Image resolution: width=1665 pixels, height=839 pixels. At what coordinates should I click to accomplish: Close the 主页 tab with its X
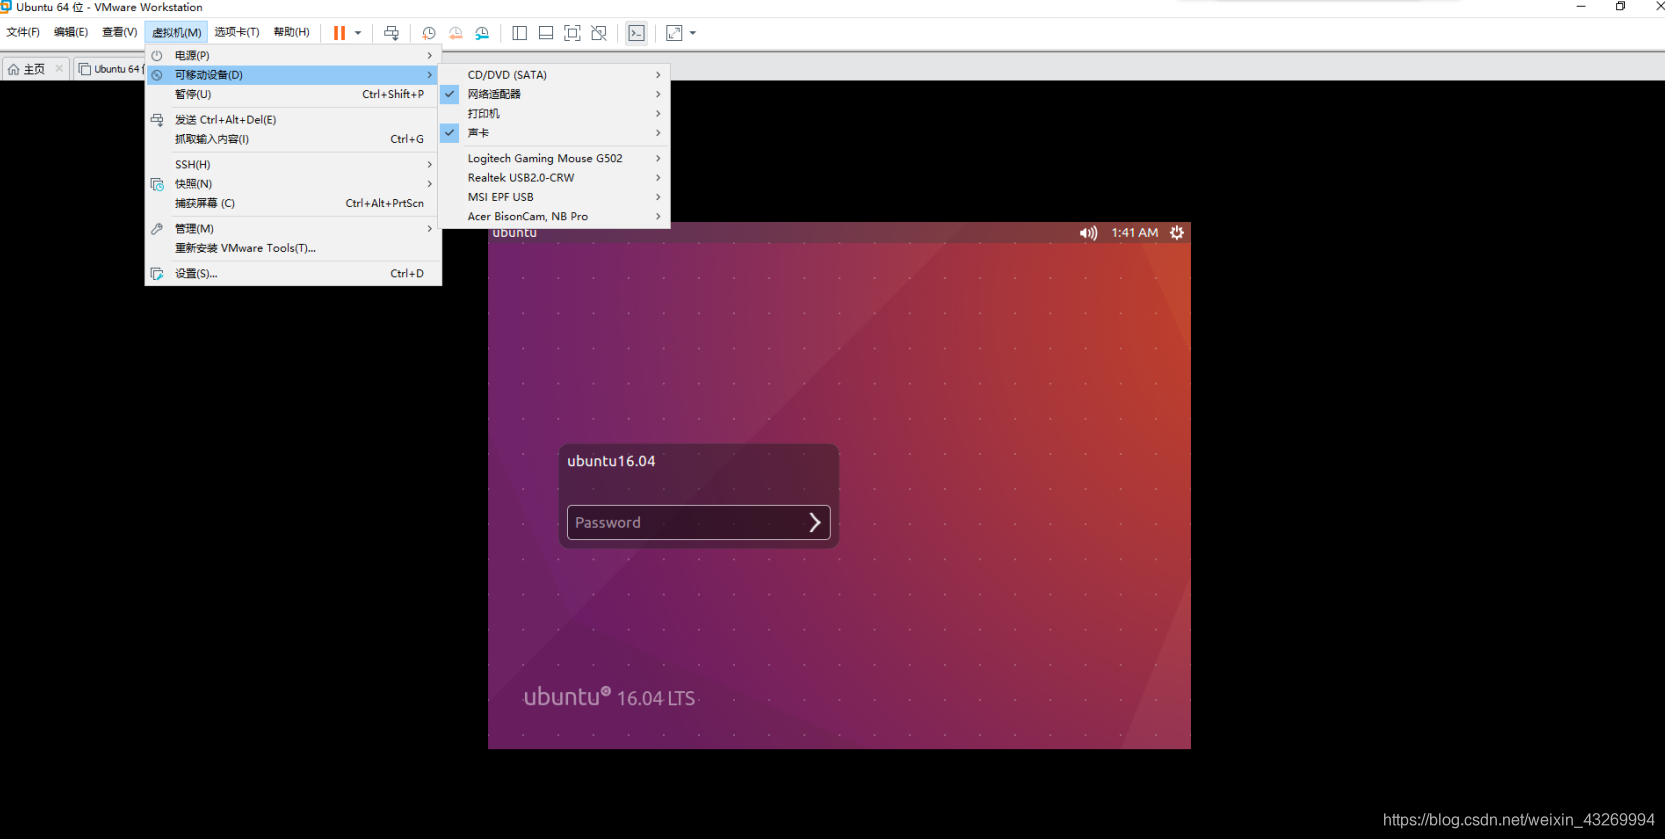click(x=59, y=68)
